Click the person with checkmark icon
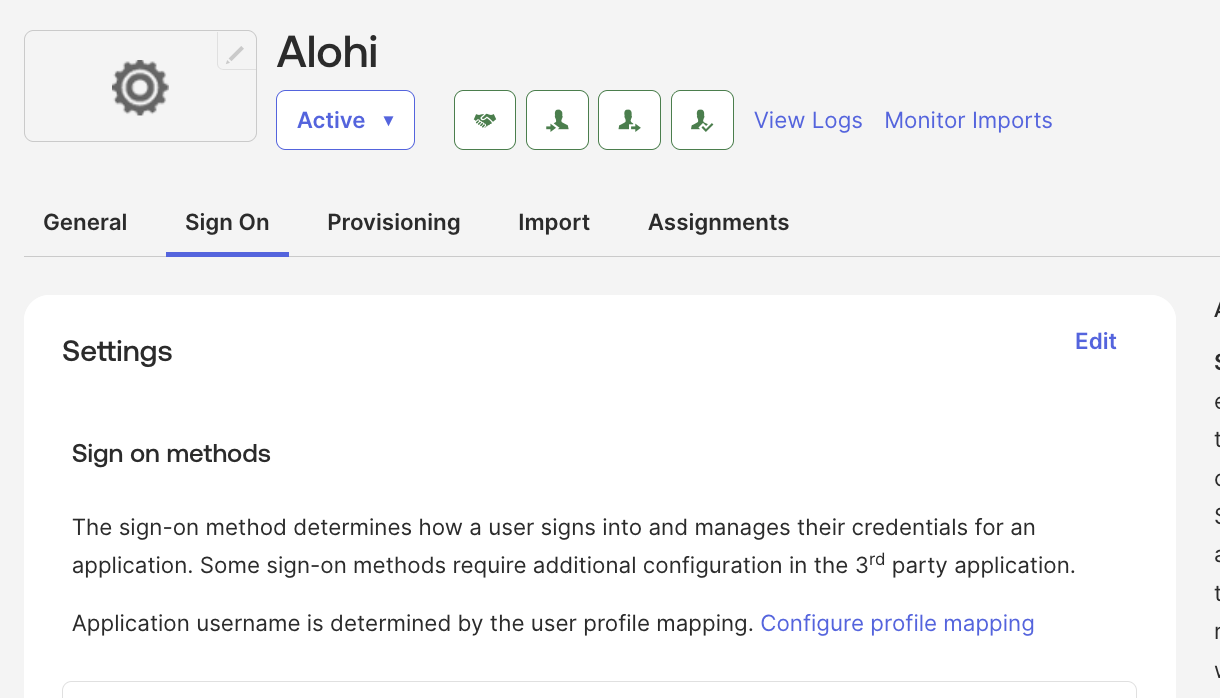This screenshot has height=698, width=1220. (702, 120)
